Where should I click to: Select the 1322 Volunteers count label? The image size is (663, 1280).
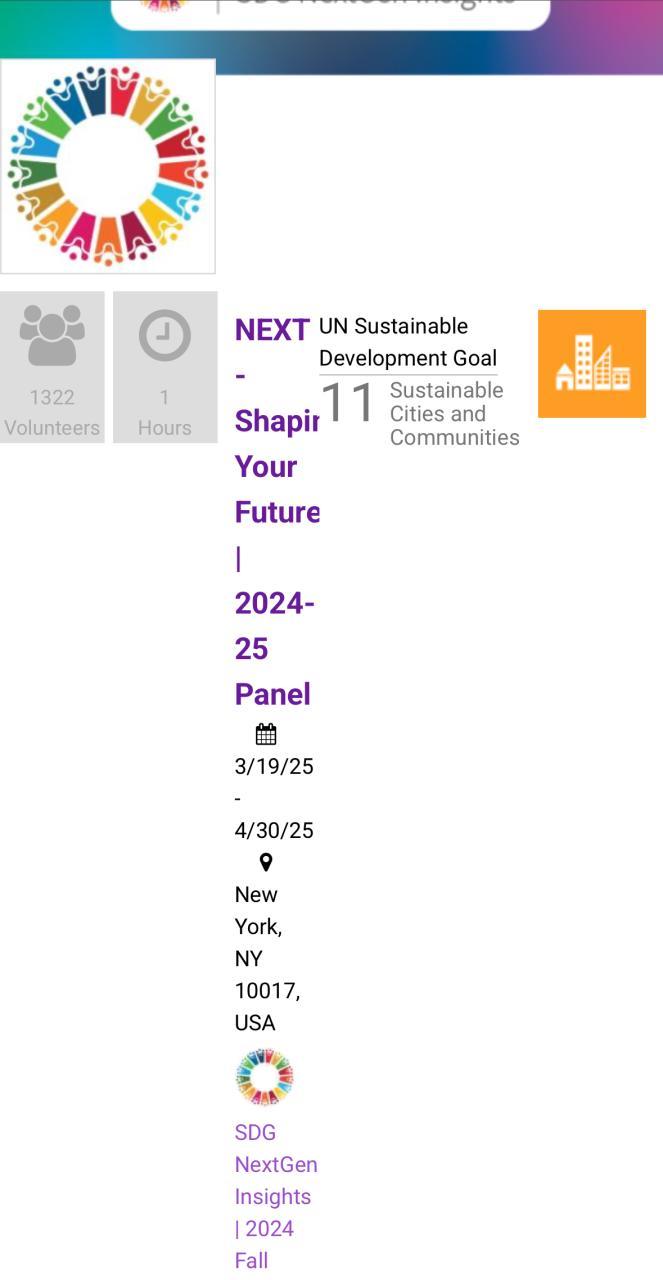point(52,412)
